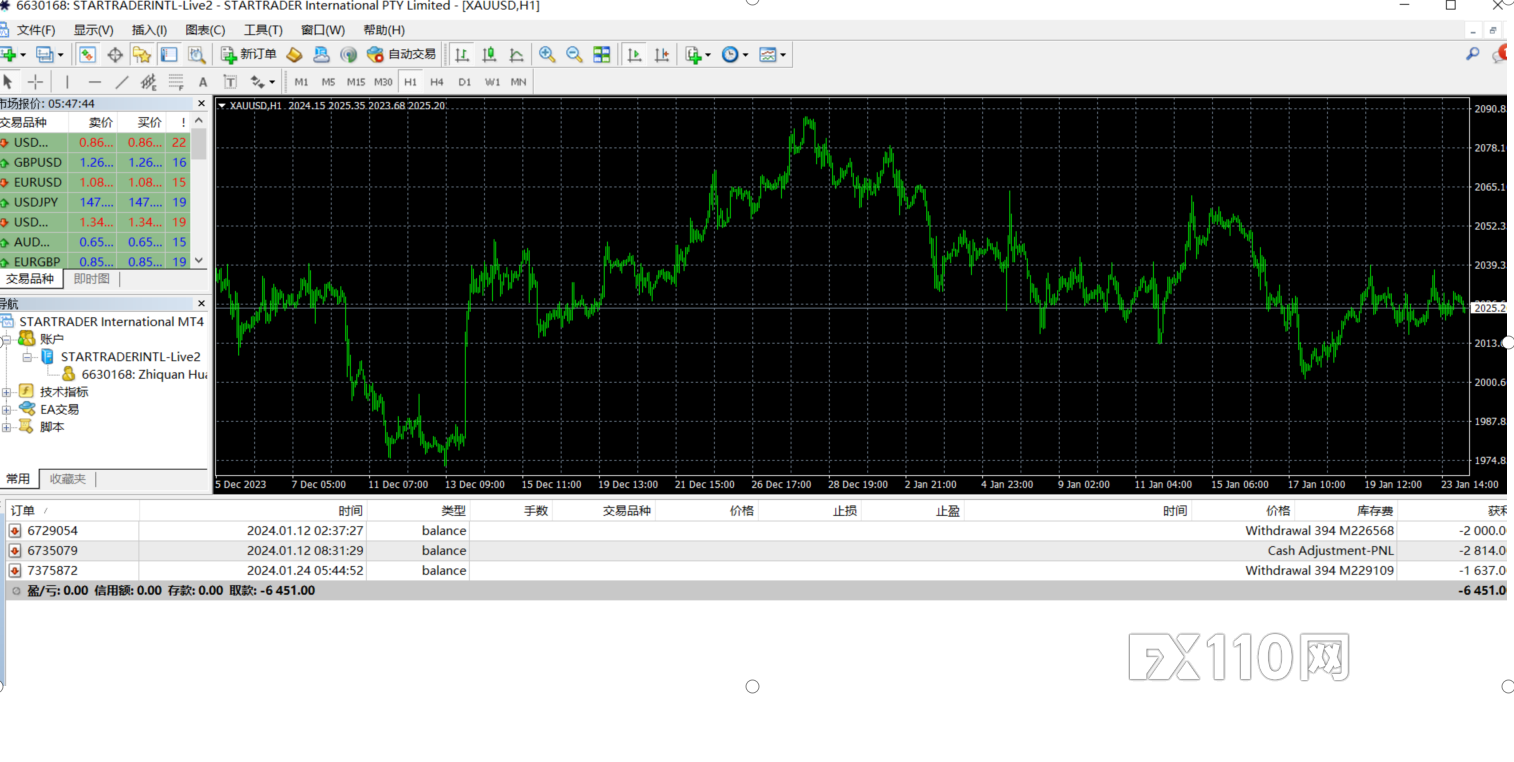This screenshot has height=762, width=1514.
Task: Toggle chart shift icon
Action: click(662, 54)
